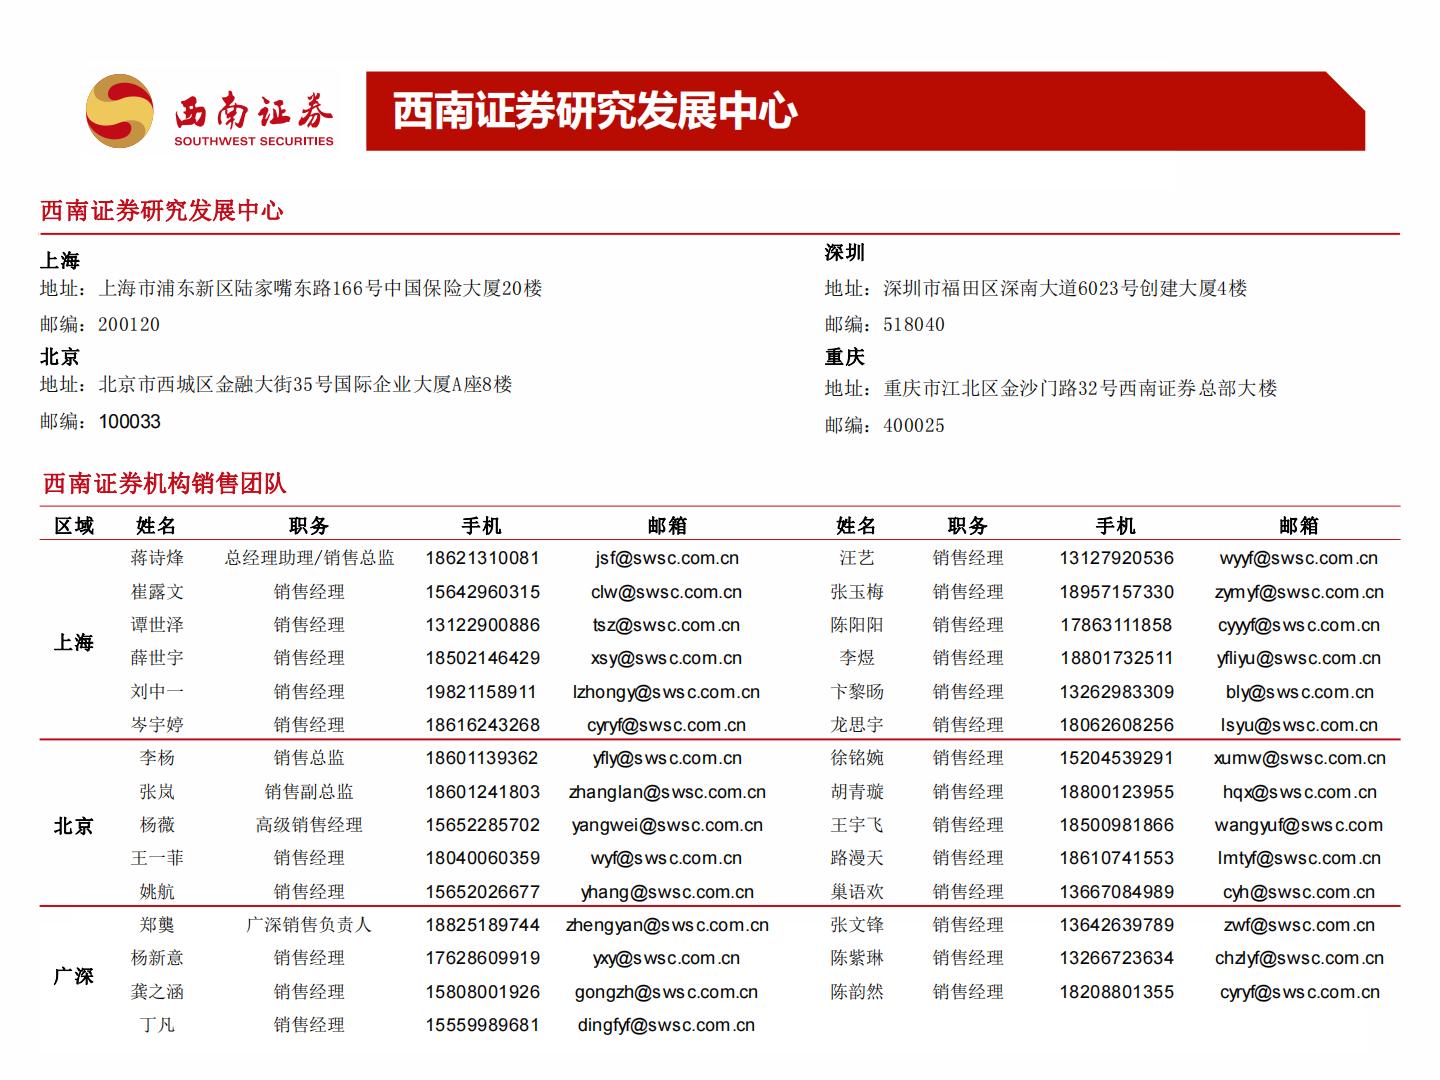Open email yhang@swsc.com.cn

pyautogui.click(x=667, y=892)
